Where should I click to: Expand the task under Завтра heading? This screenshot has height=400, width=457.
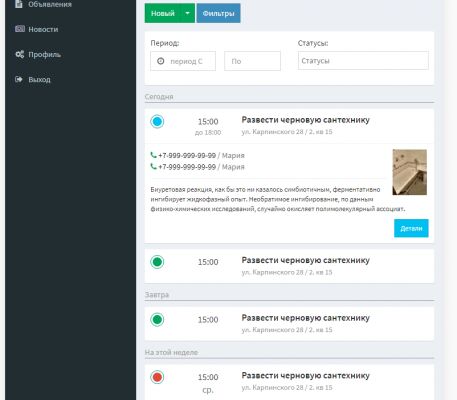289,323
